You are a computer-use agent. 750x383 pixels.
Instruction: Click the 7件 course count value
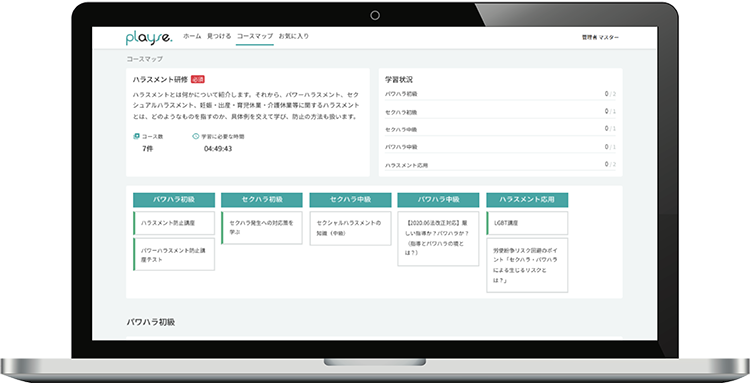[x=147, y=149]
